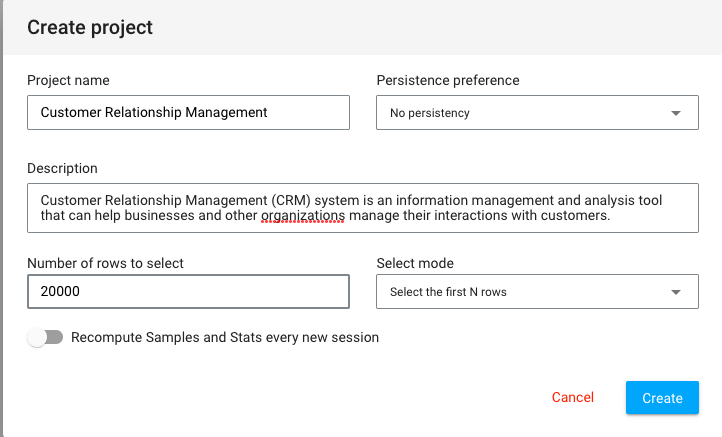Click the blue Create button
This screenshot has height=437, width=722.
[662, 398]
